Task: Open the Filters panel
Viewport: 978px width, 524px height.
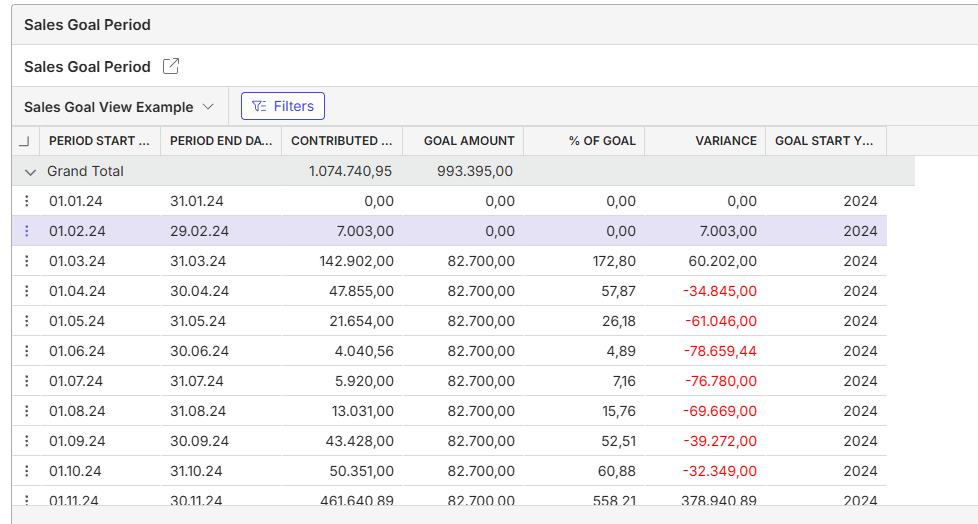Action: pos(283,106)
